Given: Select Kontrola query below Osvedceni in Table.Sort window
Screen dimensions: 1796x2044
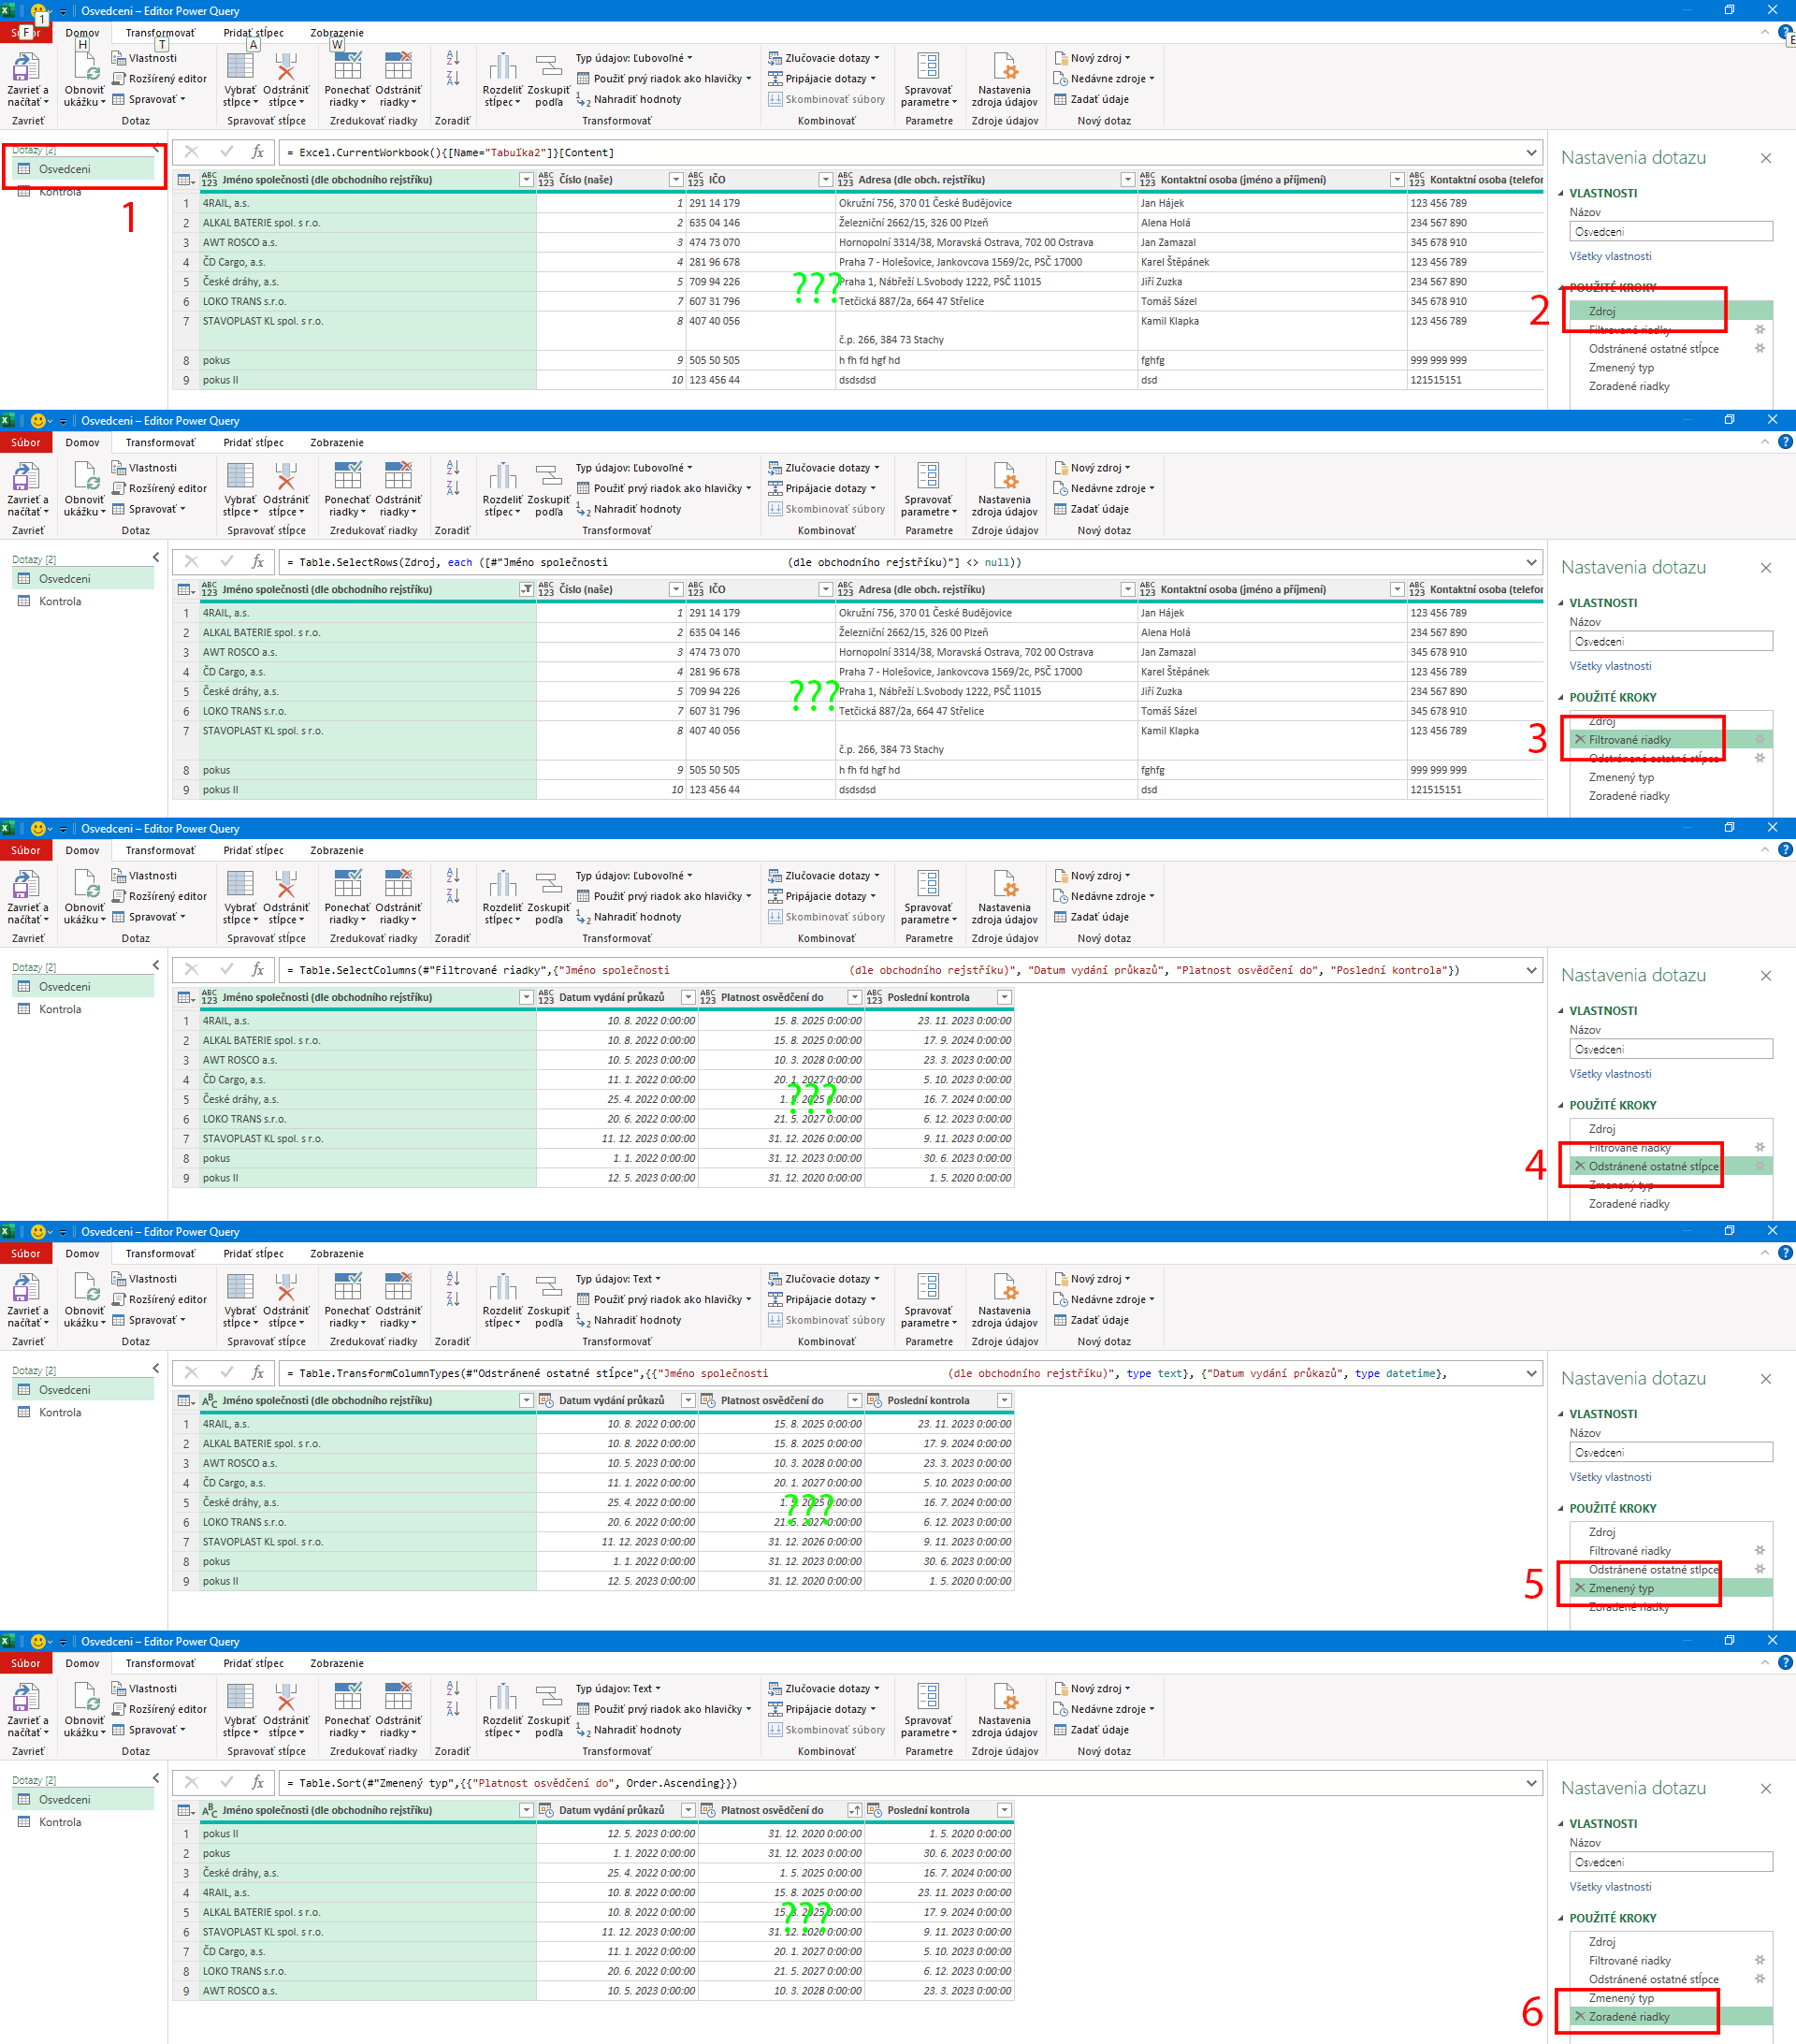Looking at the screenshot, I should coord(60,1822).
